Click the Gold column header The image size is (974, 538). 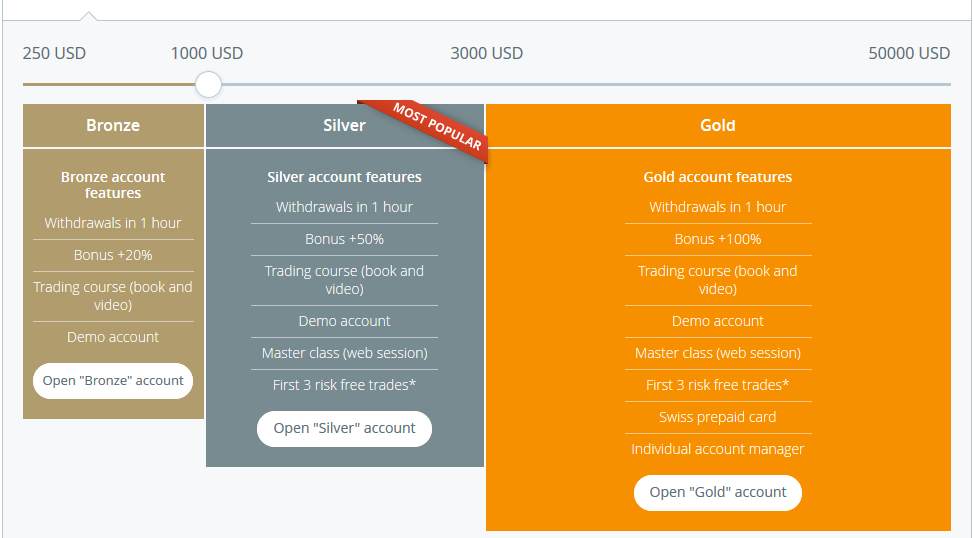coord(718,125)
